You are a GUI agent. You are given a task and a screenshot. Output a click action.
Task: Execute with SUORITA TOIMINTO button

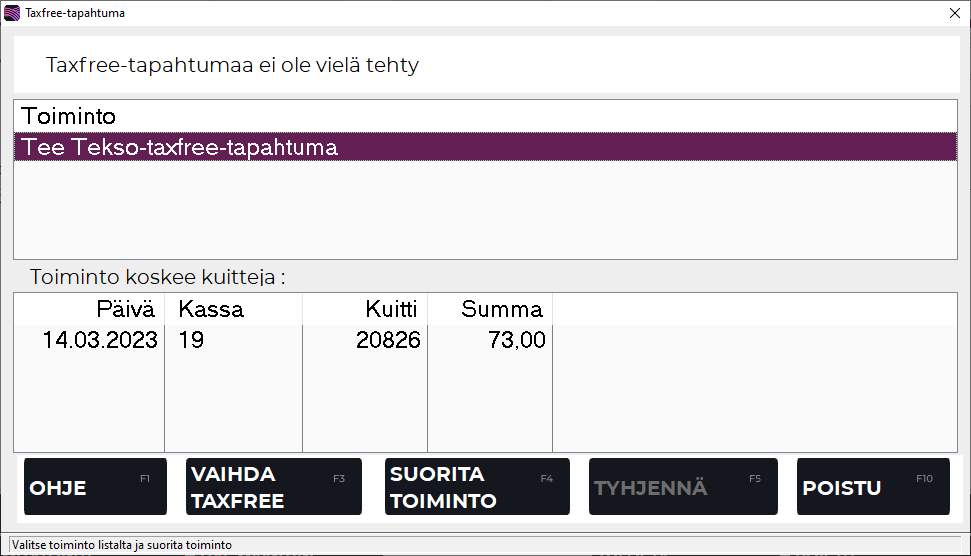click(477, 487)
